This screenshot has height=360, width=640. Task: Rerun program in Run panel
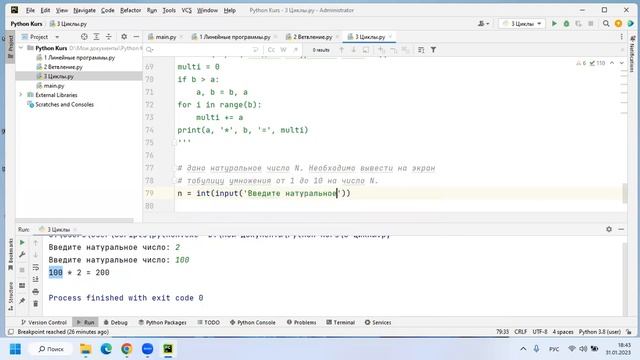pos(22,242)
